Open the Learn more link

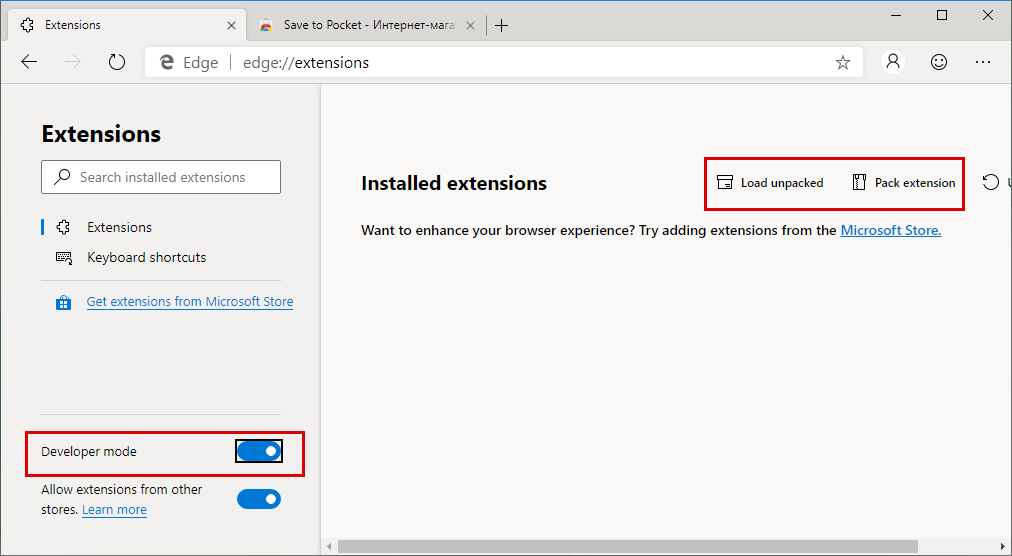[114, 510]
